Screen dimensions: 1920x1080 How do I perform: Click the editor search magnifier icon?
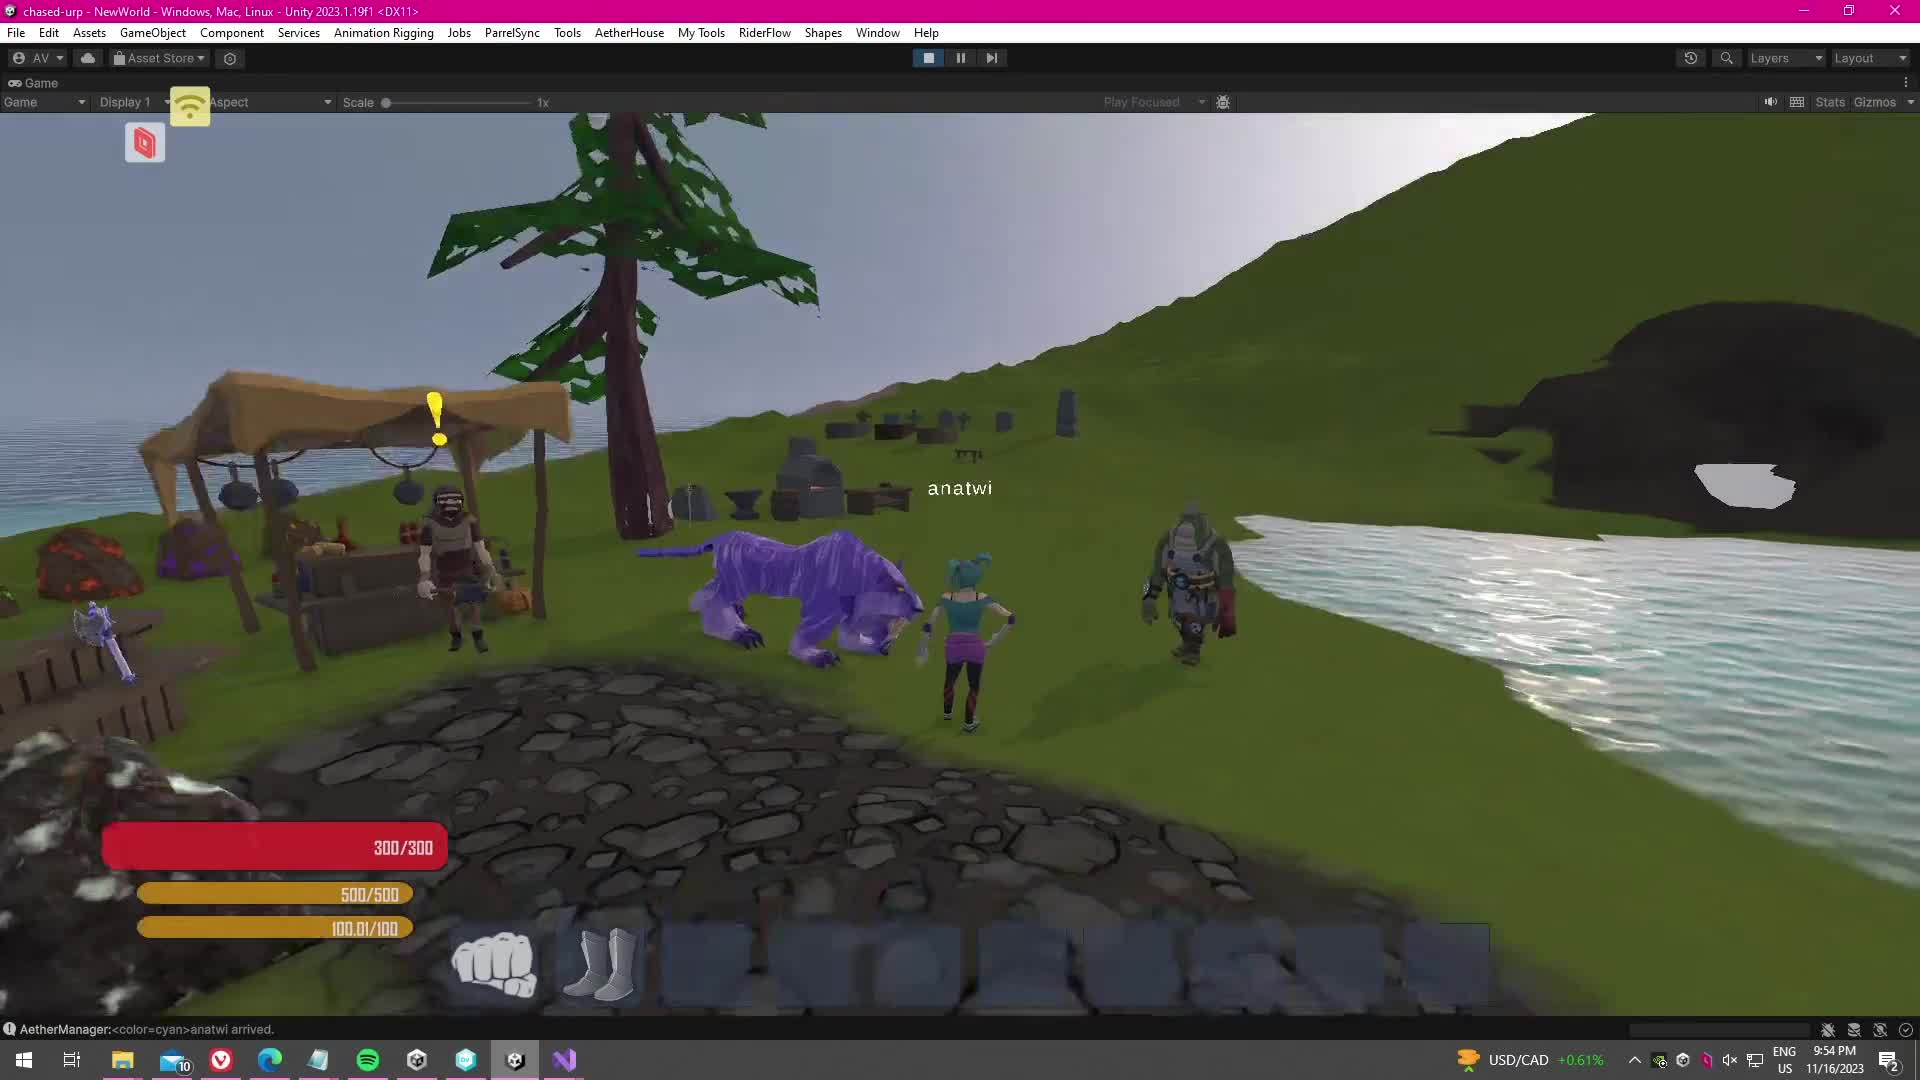(x=1726, y=58)
